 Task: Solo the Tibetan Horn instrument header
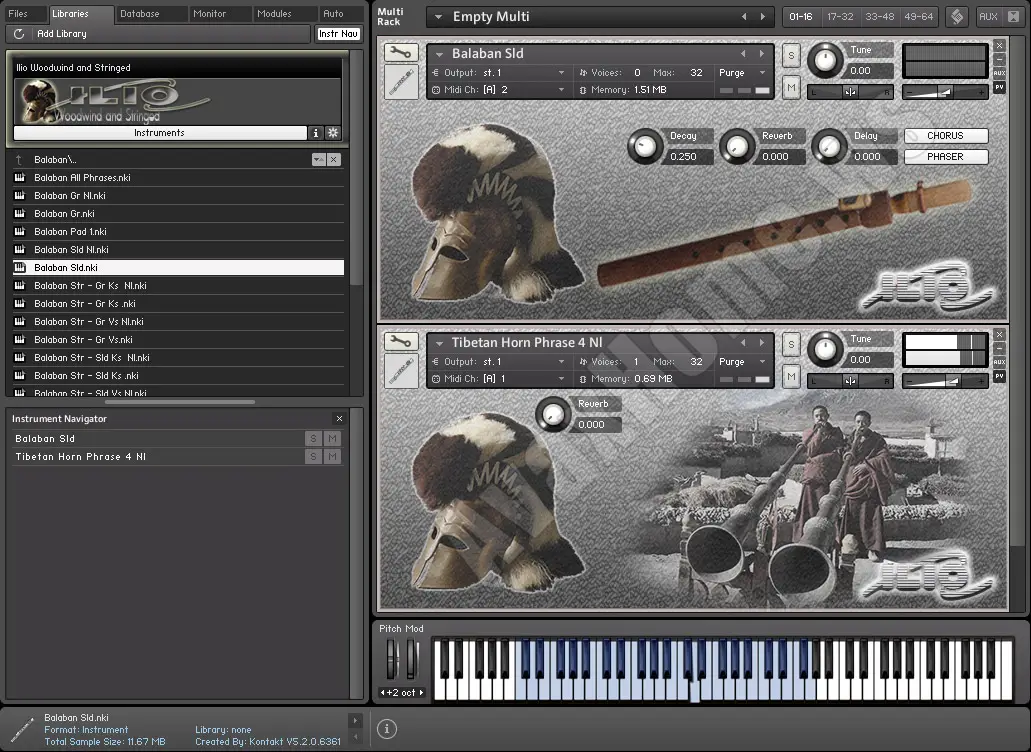(791, 344)
